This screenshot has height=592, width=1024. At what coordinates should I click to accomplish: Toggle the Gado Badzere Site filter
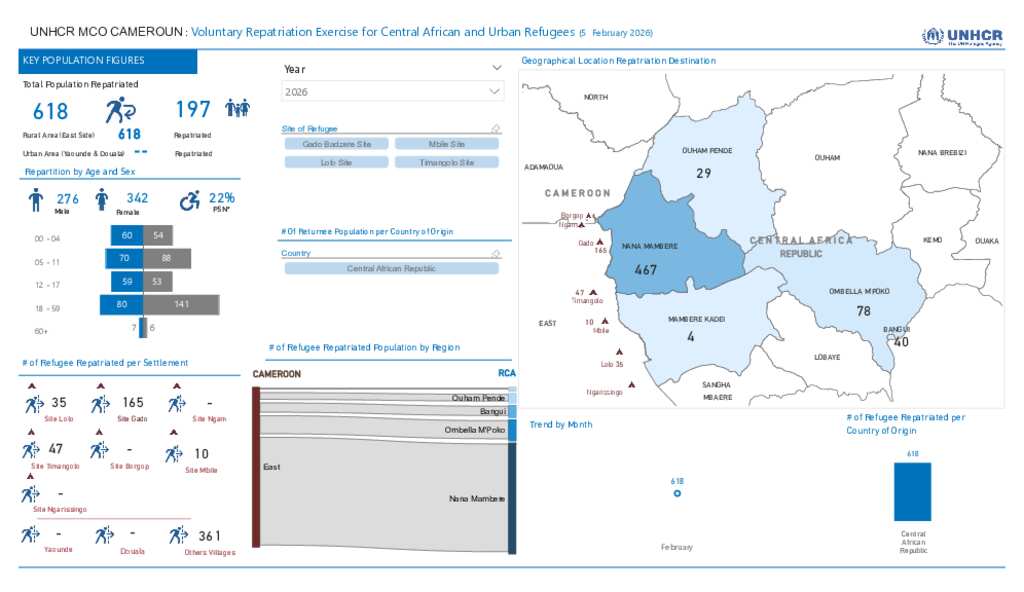point(336,144)
